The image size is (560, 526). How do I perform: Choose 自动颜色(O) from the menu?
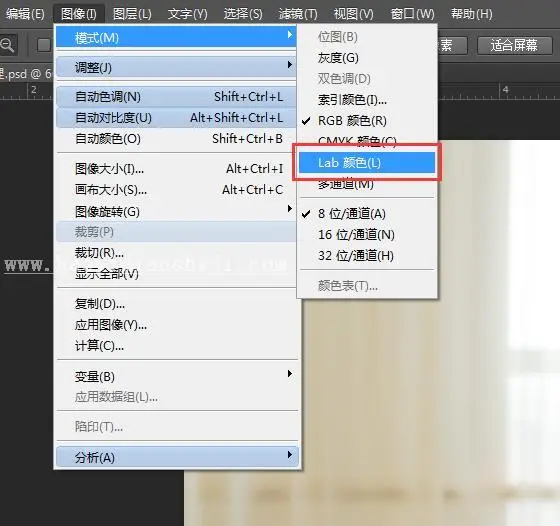pos(176,139)
